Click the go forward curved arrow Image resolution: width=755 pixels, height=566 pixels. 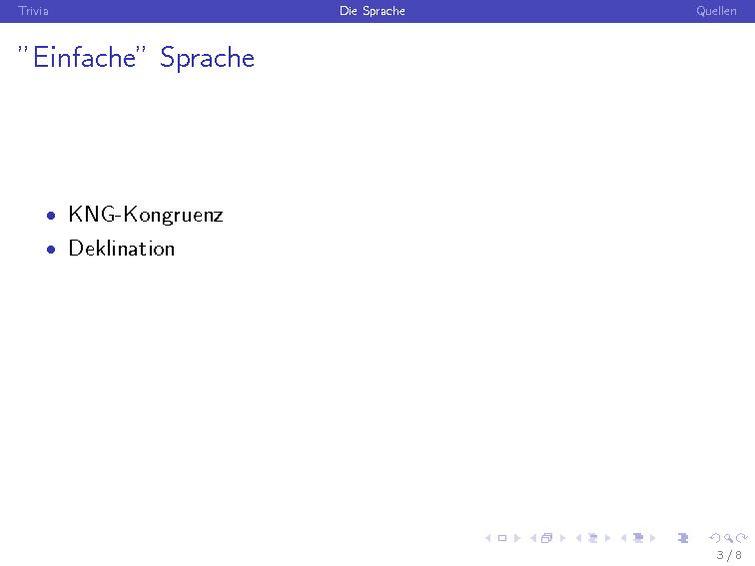click(741, 538)
